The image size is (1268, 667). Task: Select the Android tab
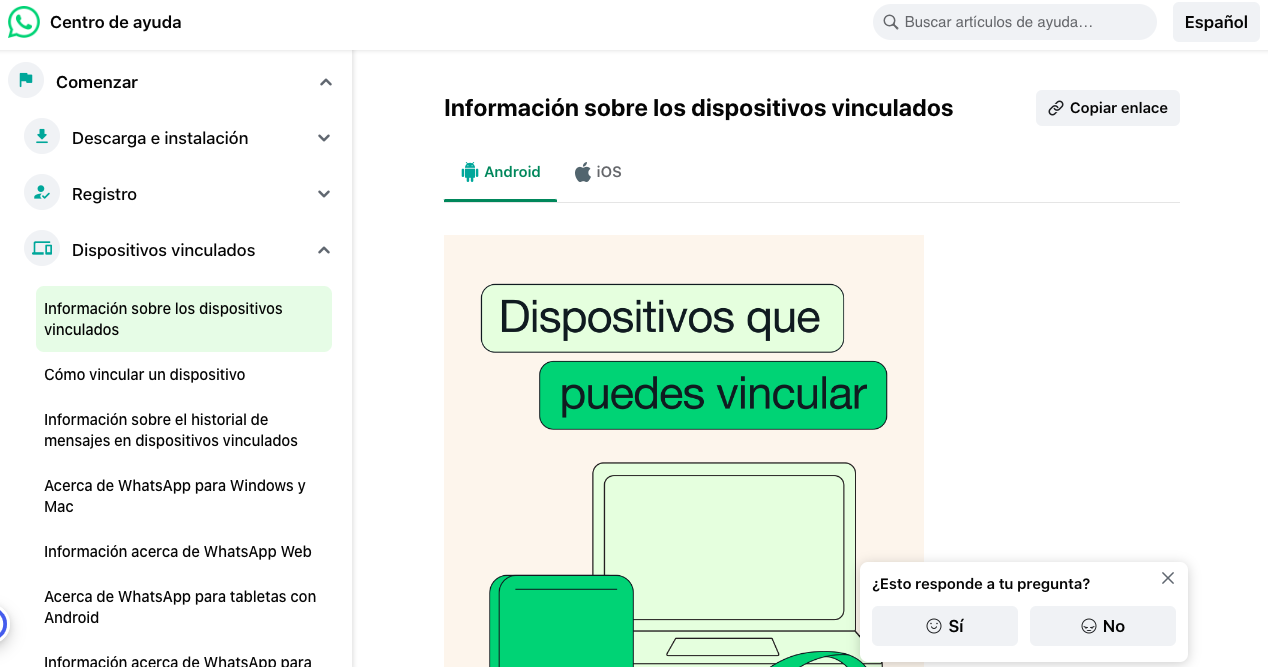click(x=500, y=171)
